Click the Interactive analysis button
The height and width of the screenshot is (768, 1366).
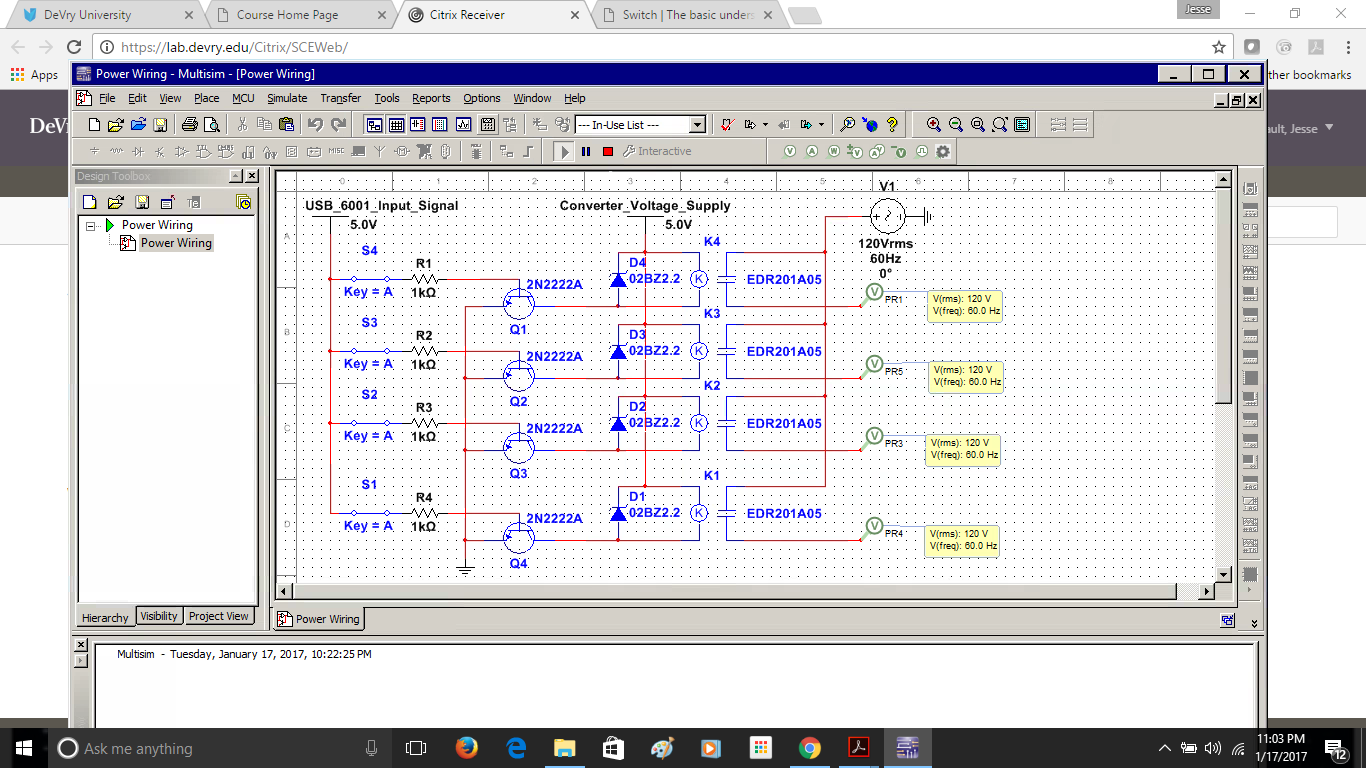(x=656, y=152)
